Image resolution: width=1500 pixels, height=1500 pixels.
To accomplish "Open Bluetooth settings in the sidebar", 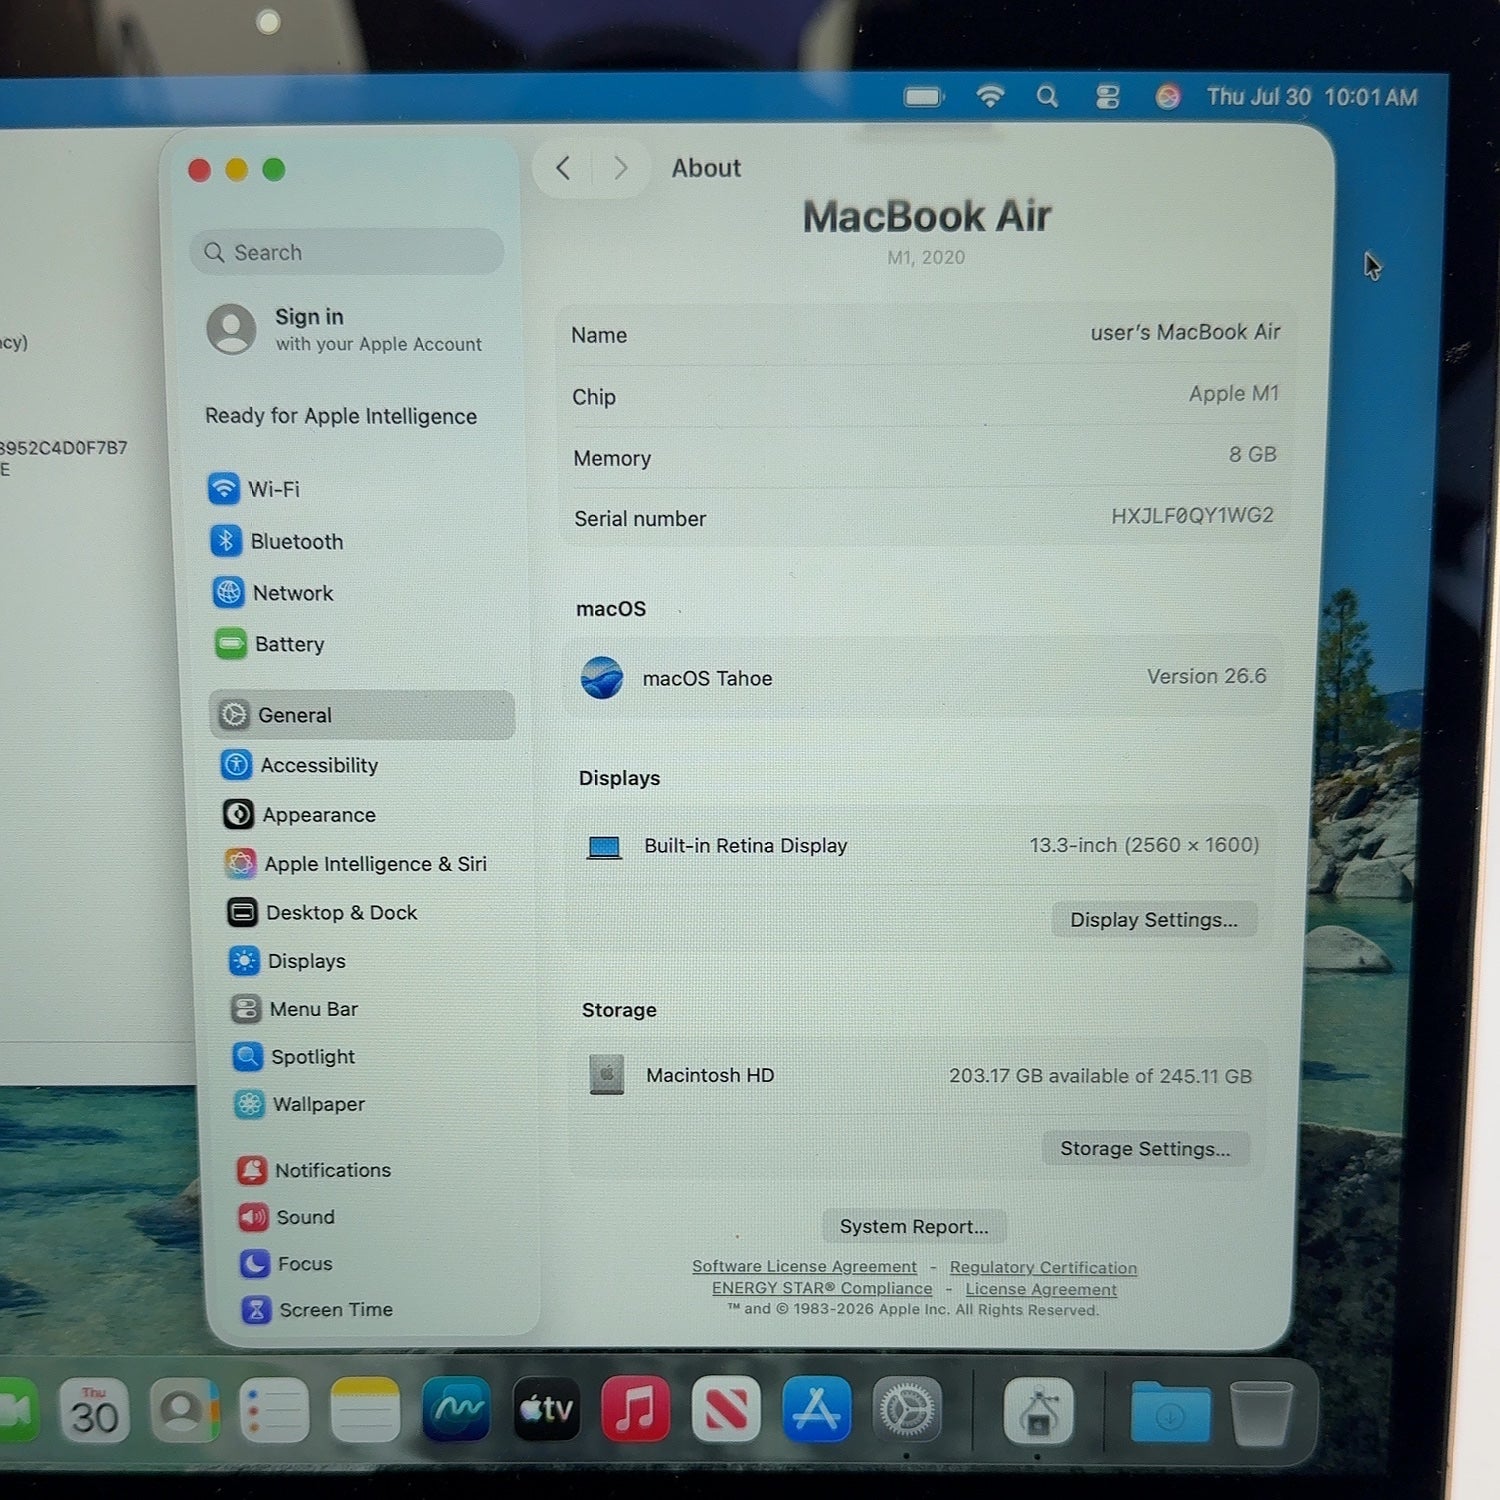I will pyautogui.click(x=277, y=541).
